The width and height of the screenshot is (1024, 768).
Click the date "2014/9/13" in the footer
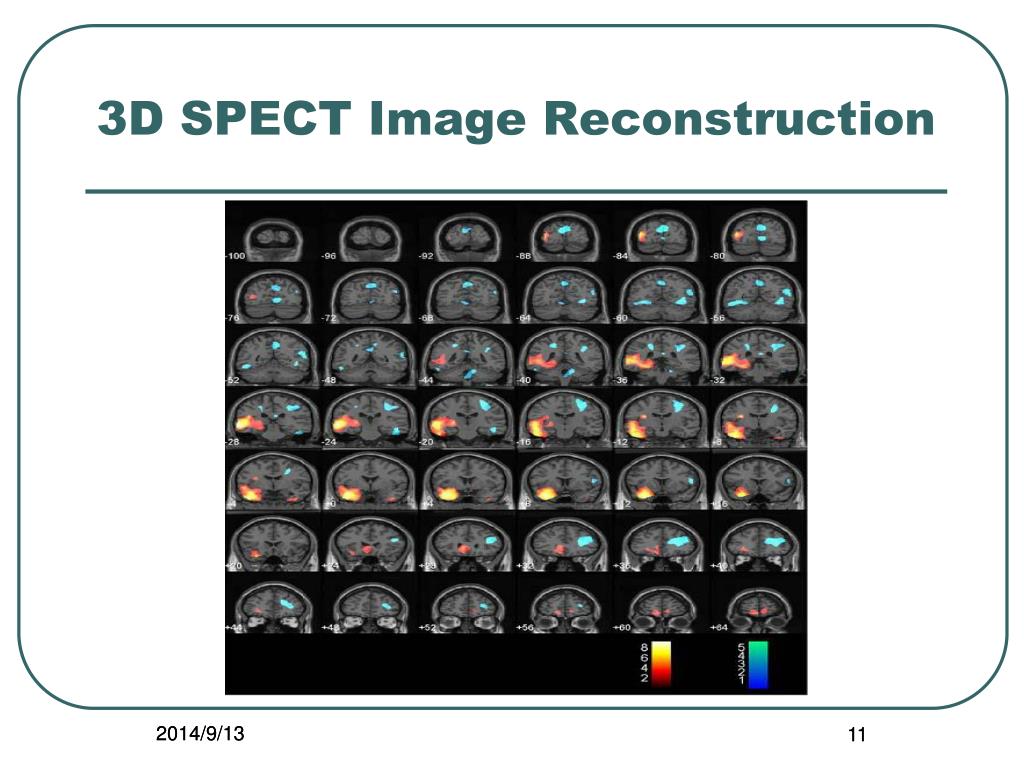pos(200,733)
